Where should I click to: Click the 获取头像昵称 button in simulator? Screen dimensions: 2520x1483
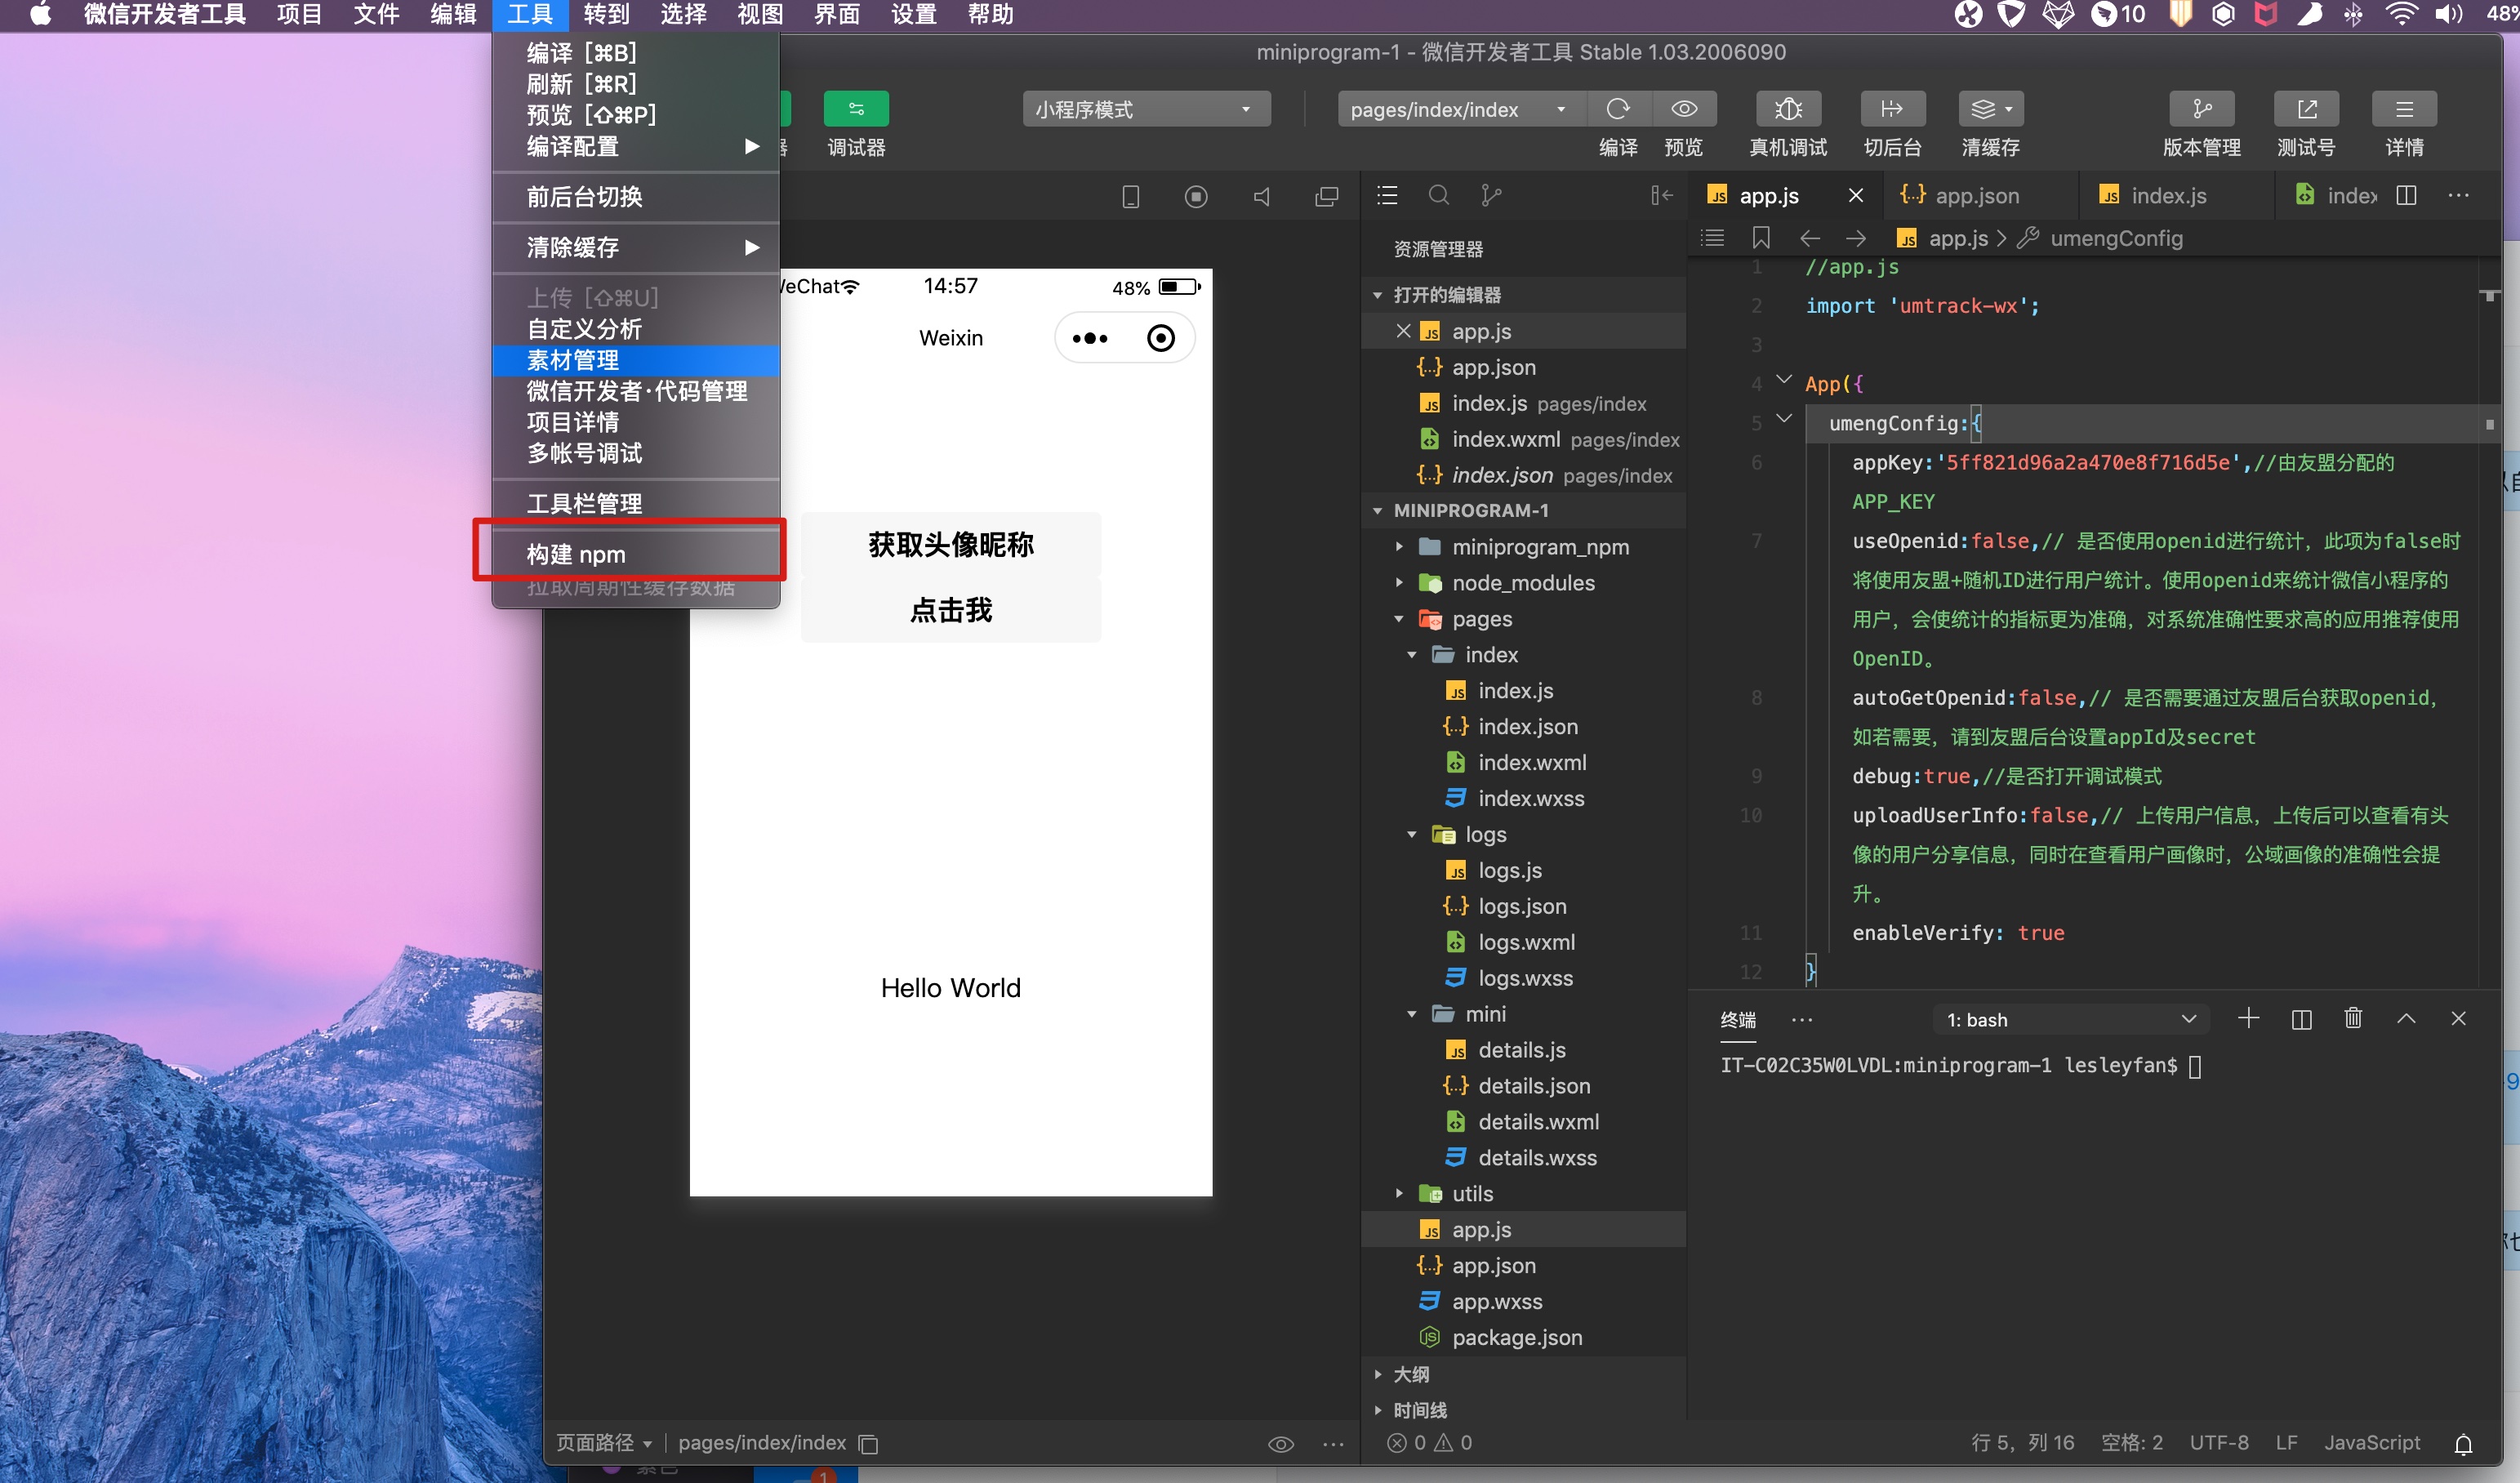951,545
